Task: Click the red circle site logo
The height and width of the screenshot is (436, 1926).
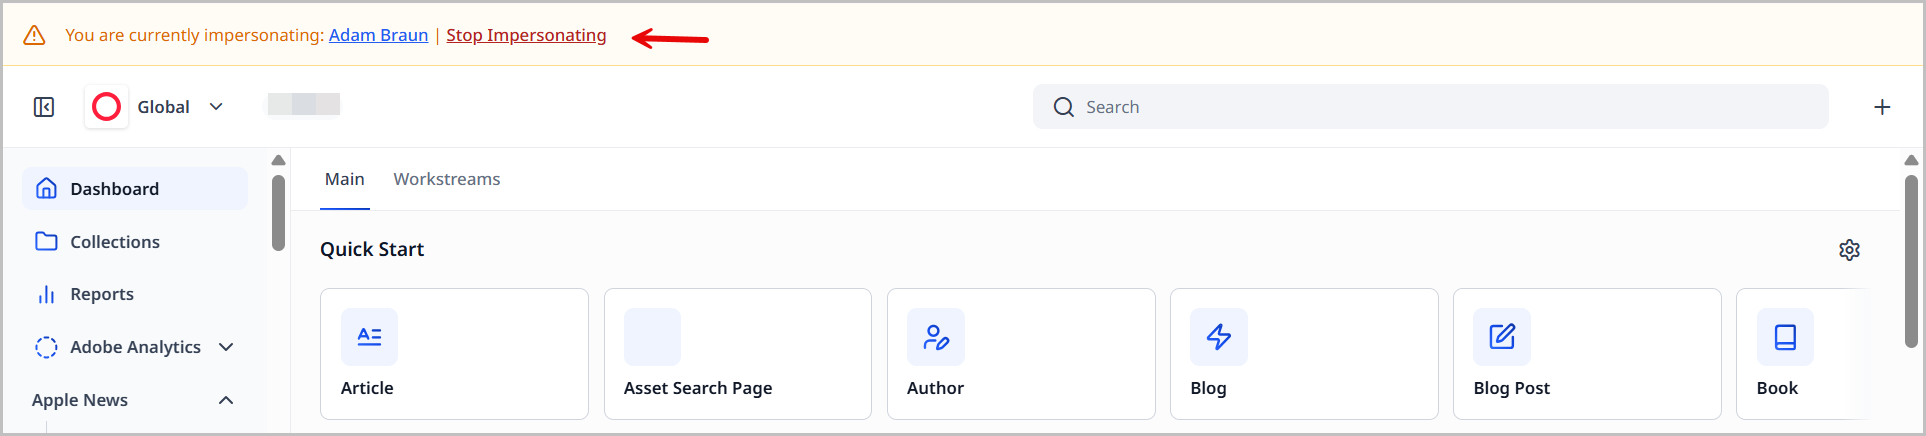Action: [106, 107]
